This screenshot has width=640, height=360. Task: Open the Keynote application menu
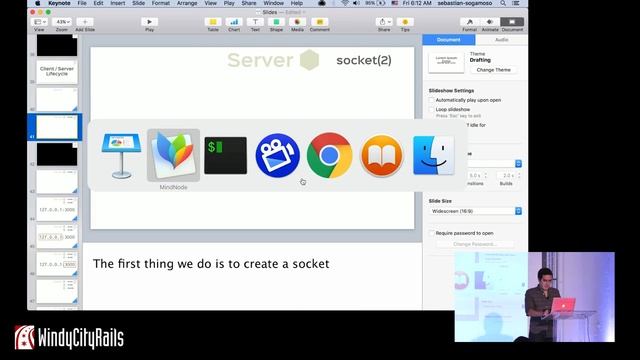59,3
